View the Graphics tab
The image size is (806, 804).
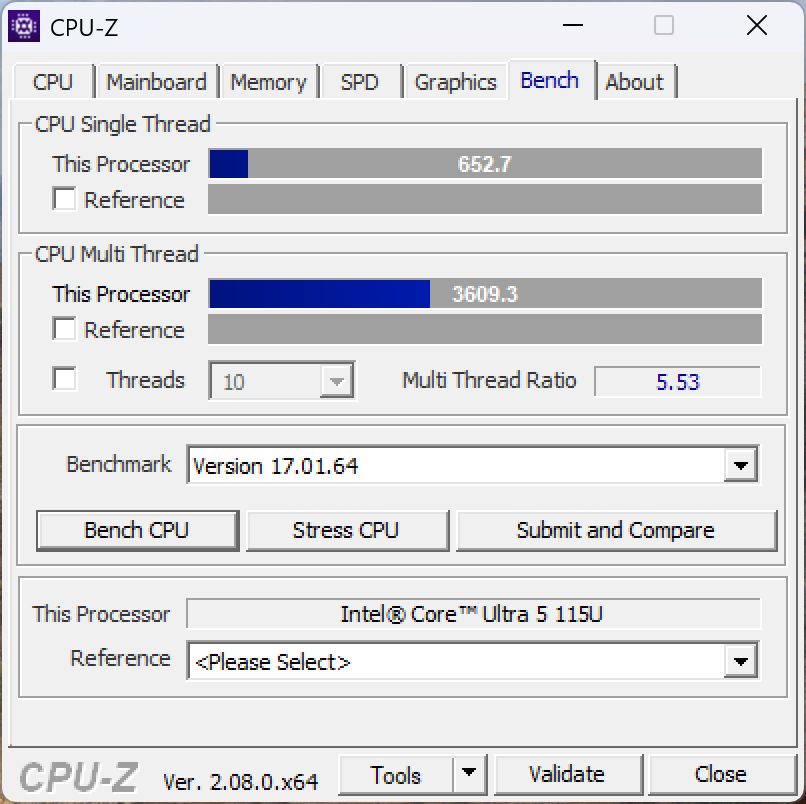[x=455, y=82]
